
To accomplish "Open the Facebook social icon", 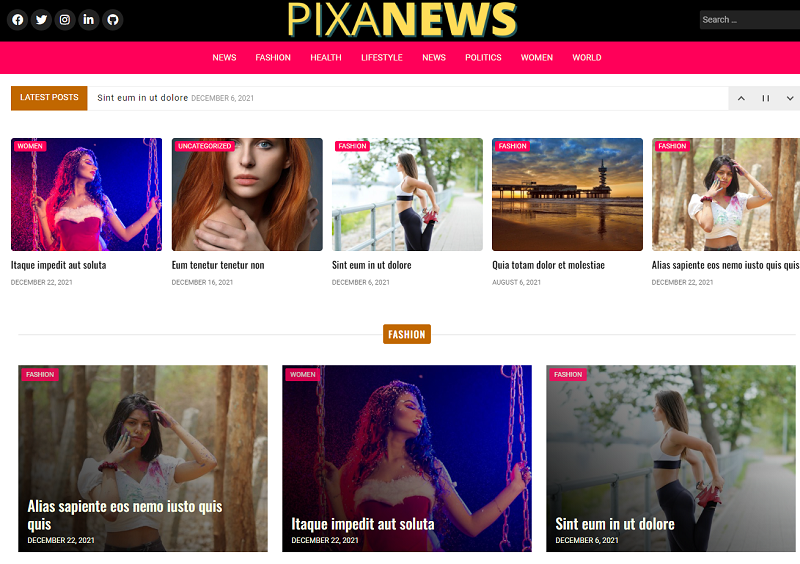I will [x=17, y=20].
